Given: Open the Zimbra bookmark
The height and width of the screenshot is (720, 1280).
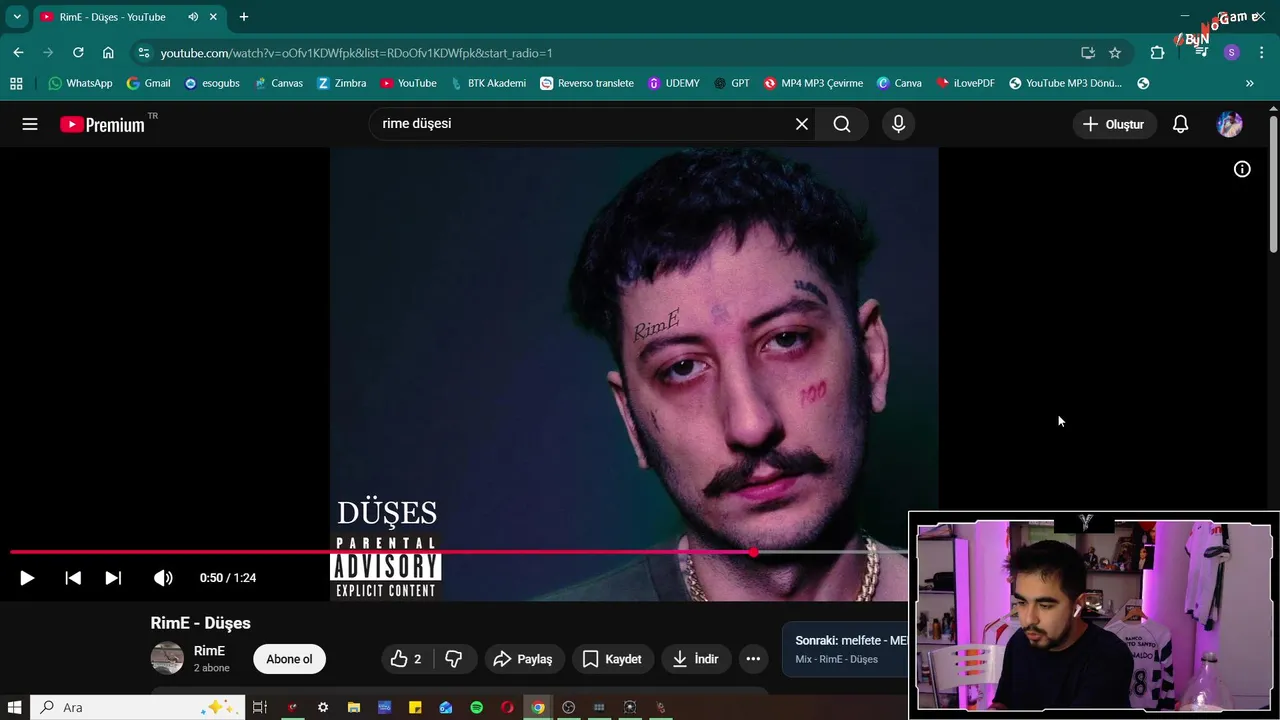Looking at the screenshot, I should tap(341, 83).
